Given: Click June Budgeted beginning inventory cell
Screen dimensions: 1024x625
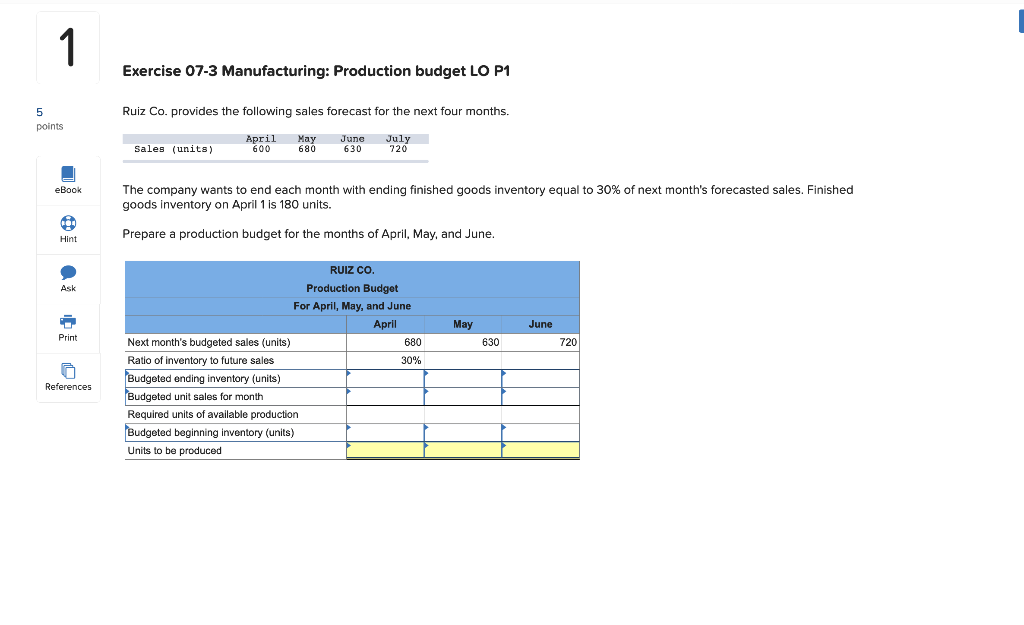Looking at the screenshot, I should (541, 432).
